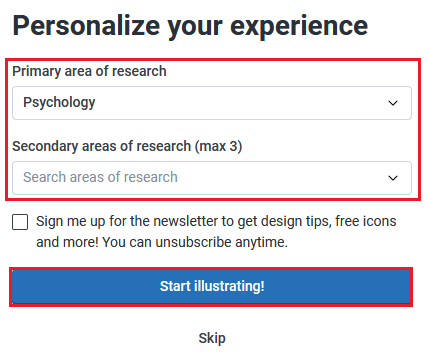The image size is (428, 360).
Task: Select the 'Search areas of research' placeholder
Action: tap(100, 177)
